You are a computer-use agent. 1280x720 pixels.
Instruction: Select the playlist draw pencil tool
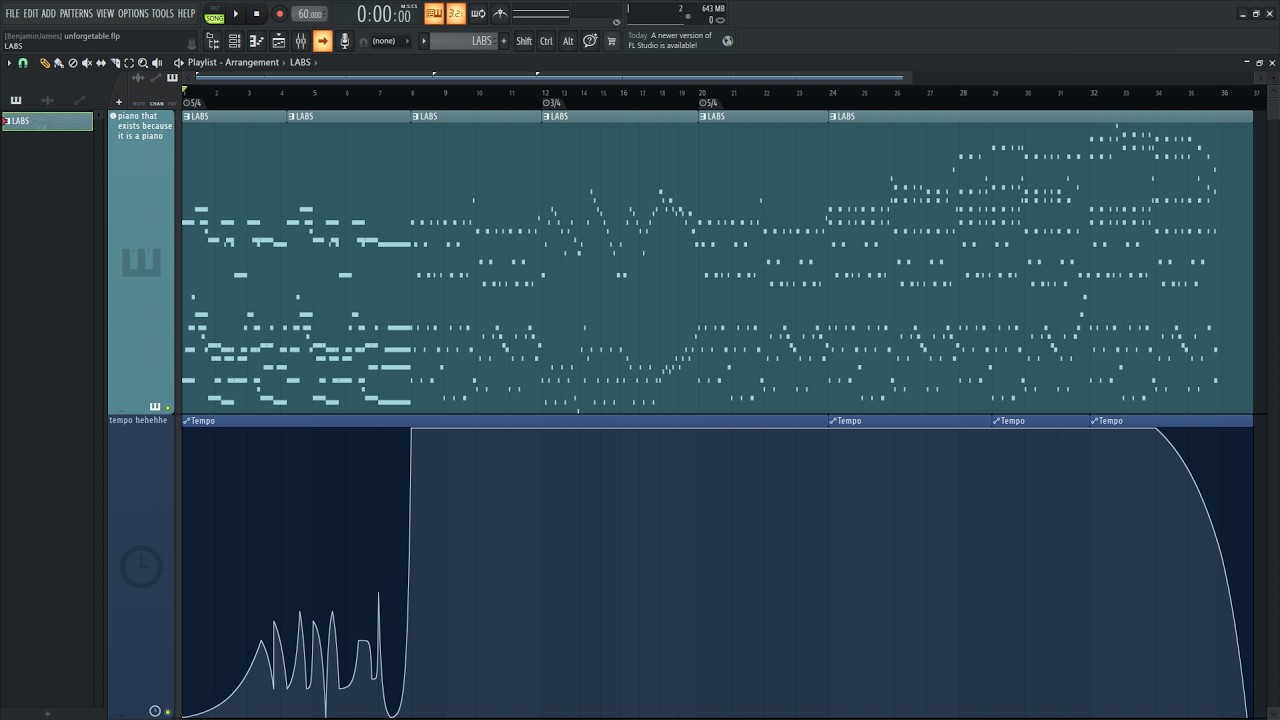(x=44, y=63)
